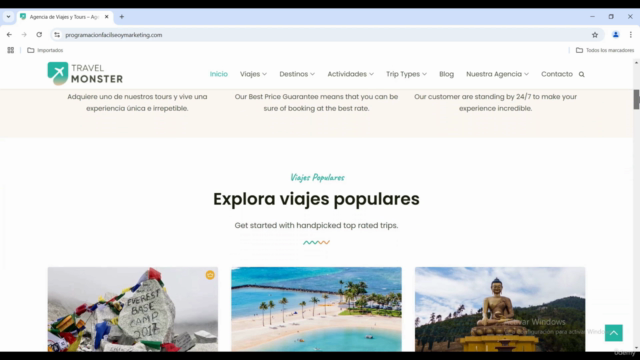Click the back-to-top arrow button

613,333
